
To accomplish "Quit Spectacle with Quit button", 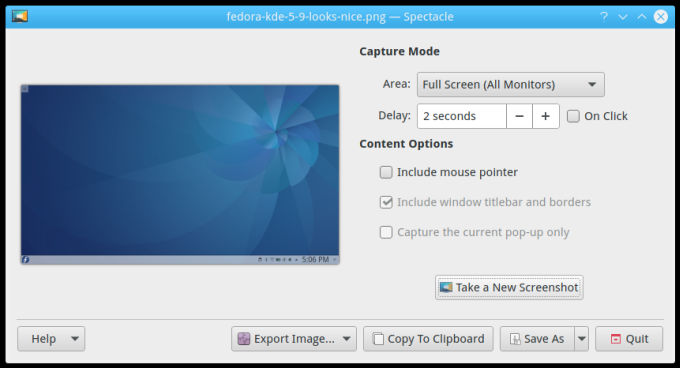I will pyautogui.click(x=629, y=339).
